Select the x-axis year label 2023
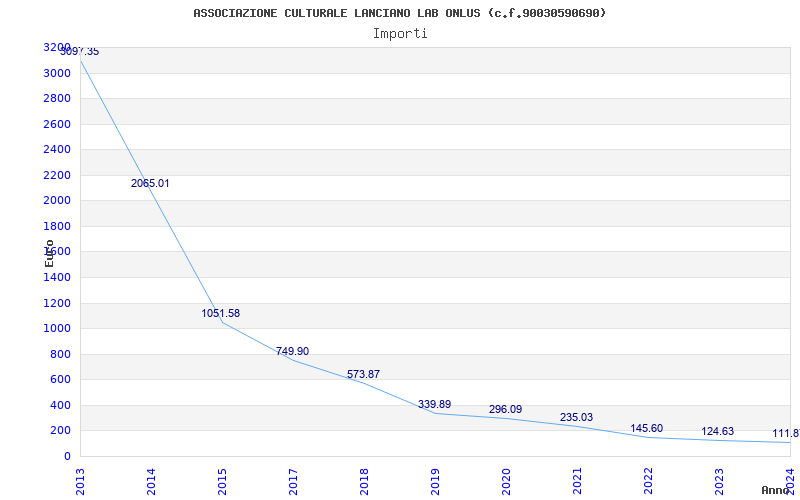This screenshot has height=500, width=800. pyautogui.click(x=718, y=482)
